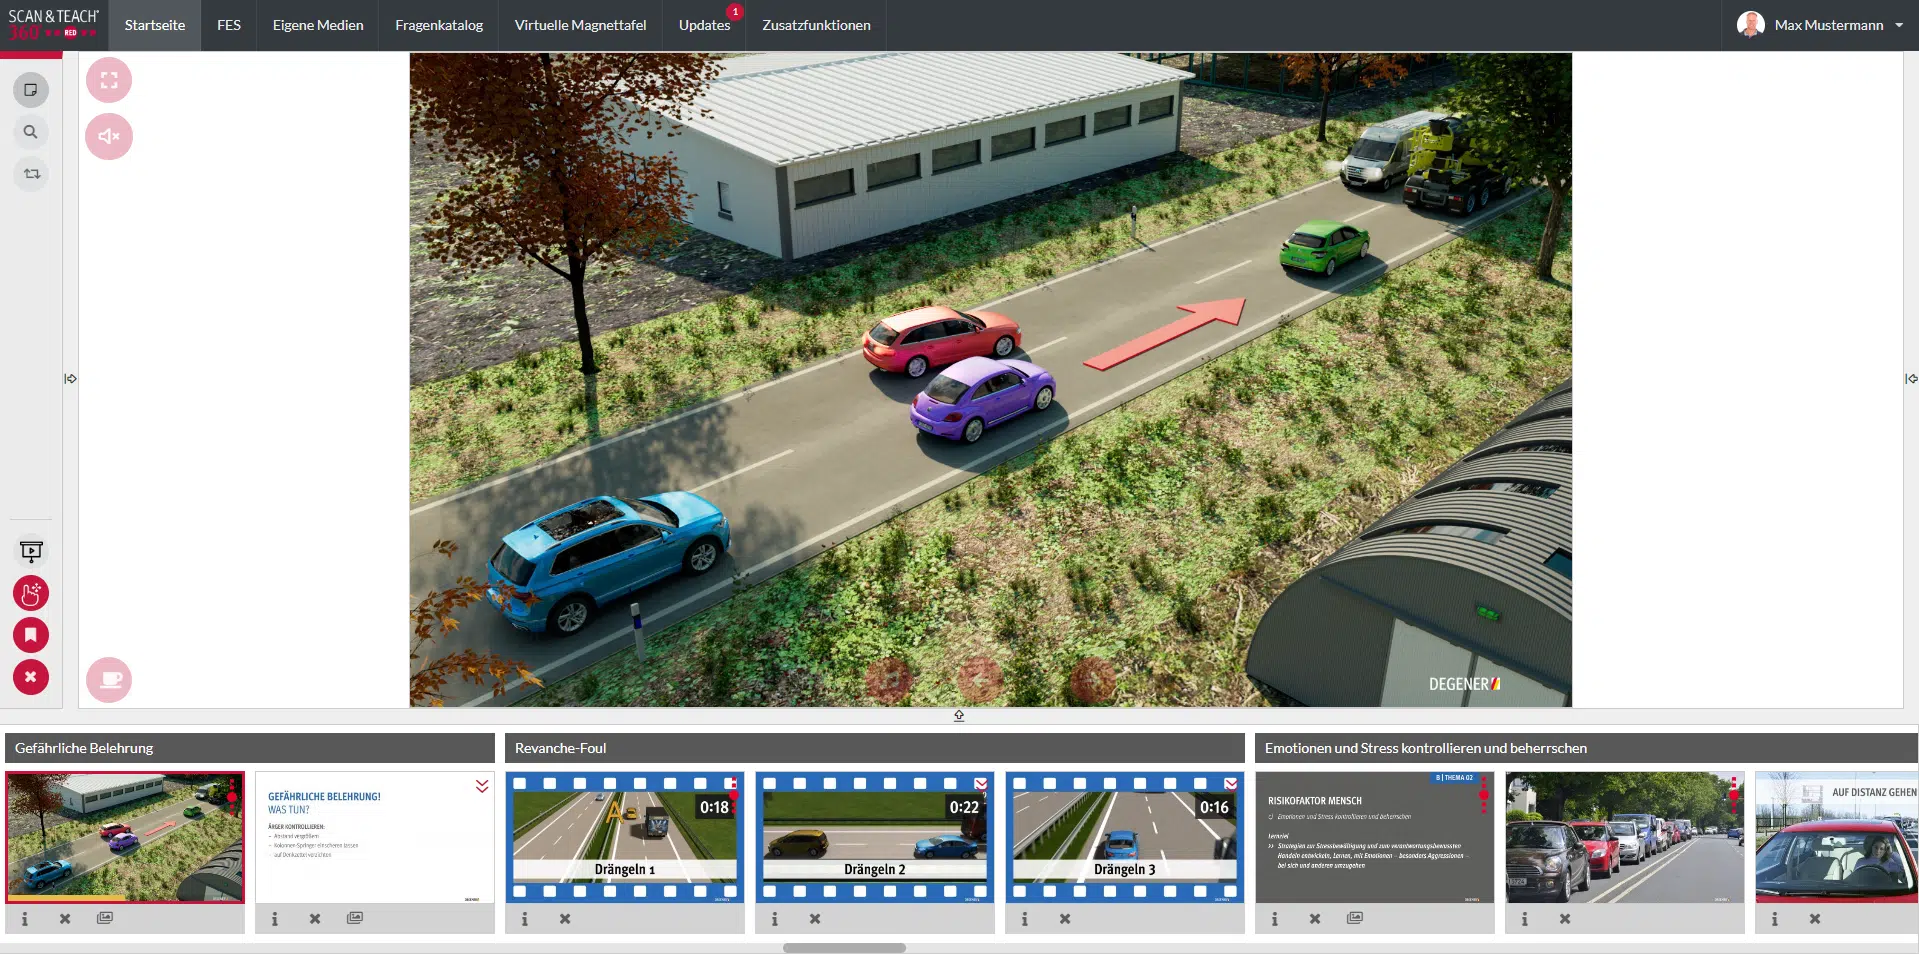Collapse the media strip using upward arrow
The height and width of the screenshot is (954, 1919).
pyautogui.click(x=959, y=716)
